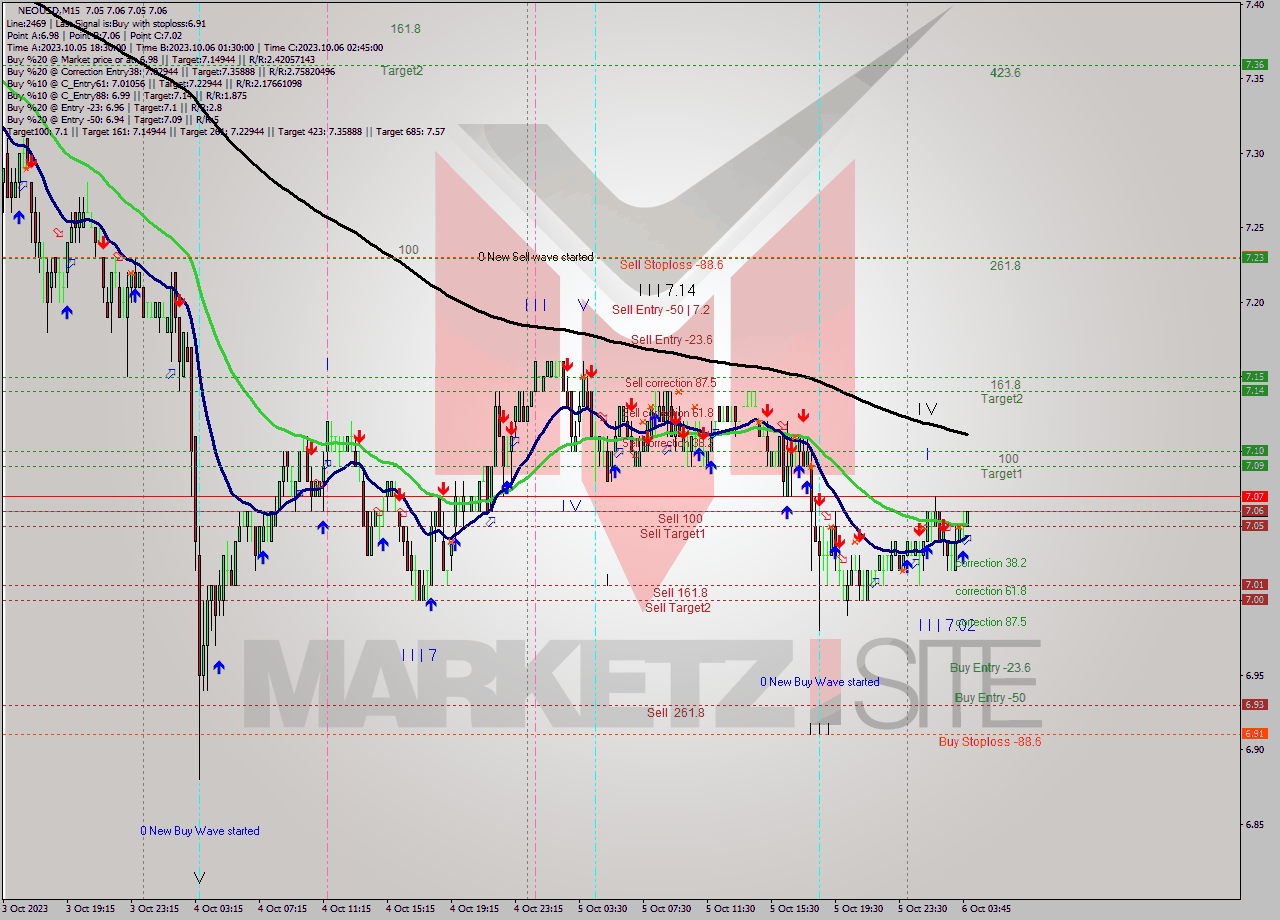Click the 'I I I 7.02' wave label

947,625
